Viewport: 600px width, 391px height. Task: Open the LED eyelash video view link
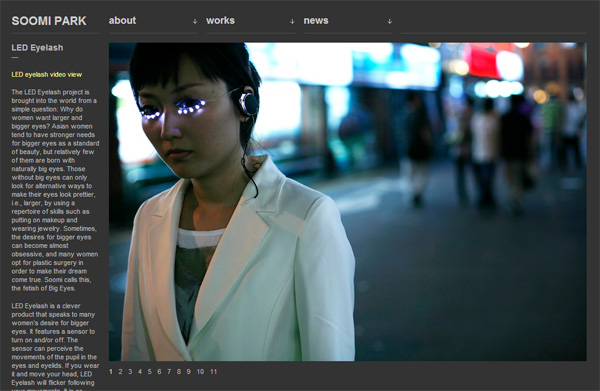click(47, 75)
